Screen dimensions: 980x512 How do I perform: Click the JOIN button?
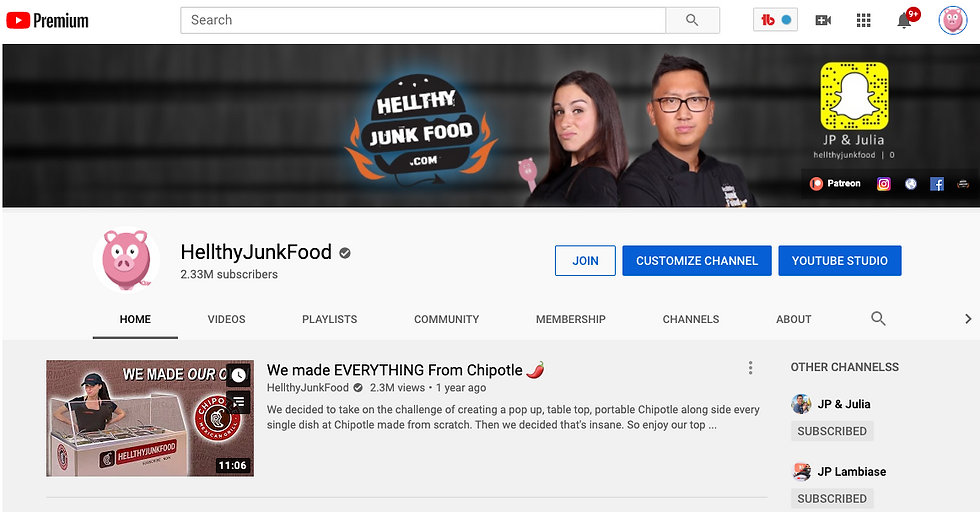[585, 261]
